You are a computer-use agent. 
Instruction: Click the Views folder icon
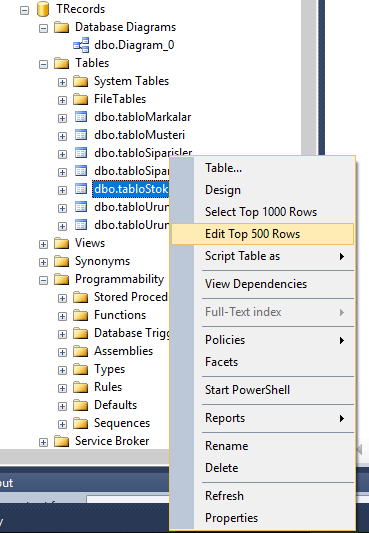click(x=62, y=243)
